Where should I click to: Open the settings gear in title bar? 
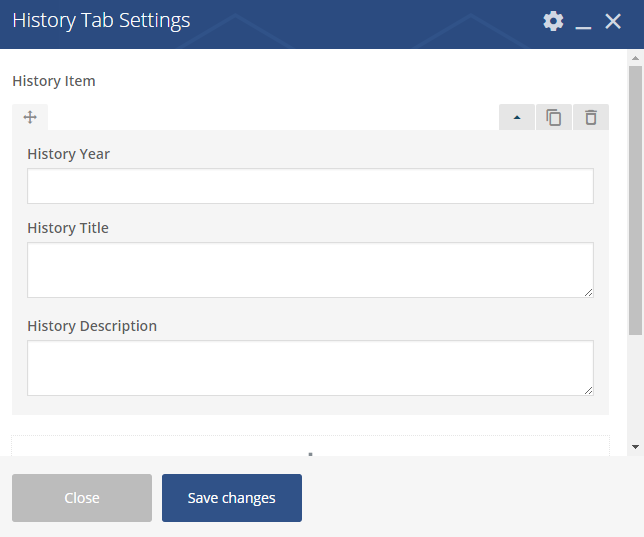point(553,21)
